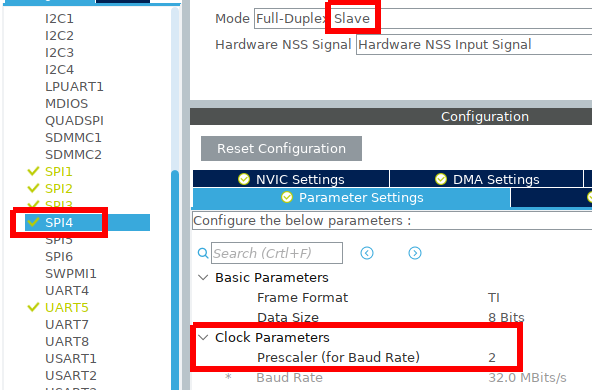The height and width of the screenshot is (390, 592).
Task: Switch to the DMA Settings tab
Action: click(x=486, y=179)
